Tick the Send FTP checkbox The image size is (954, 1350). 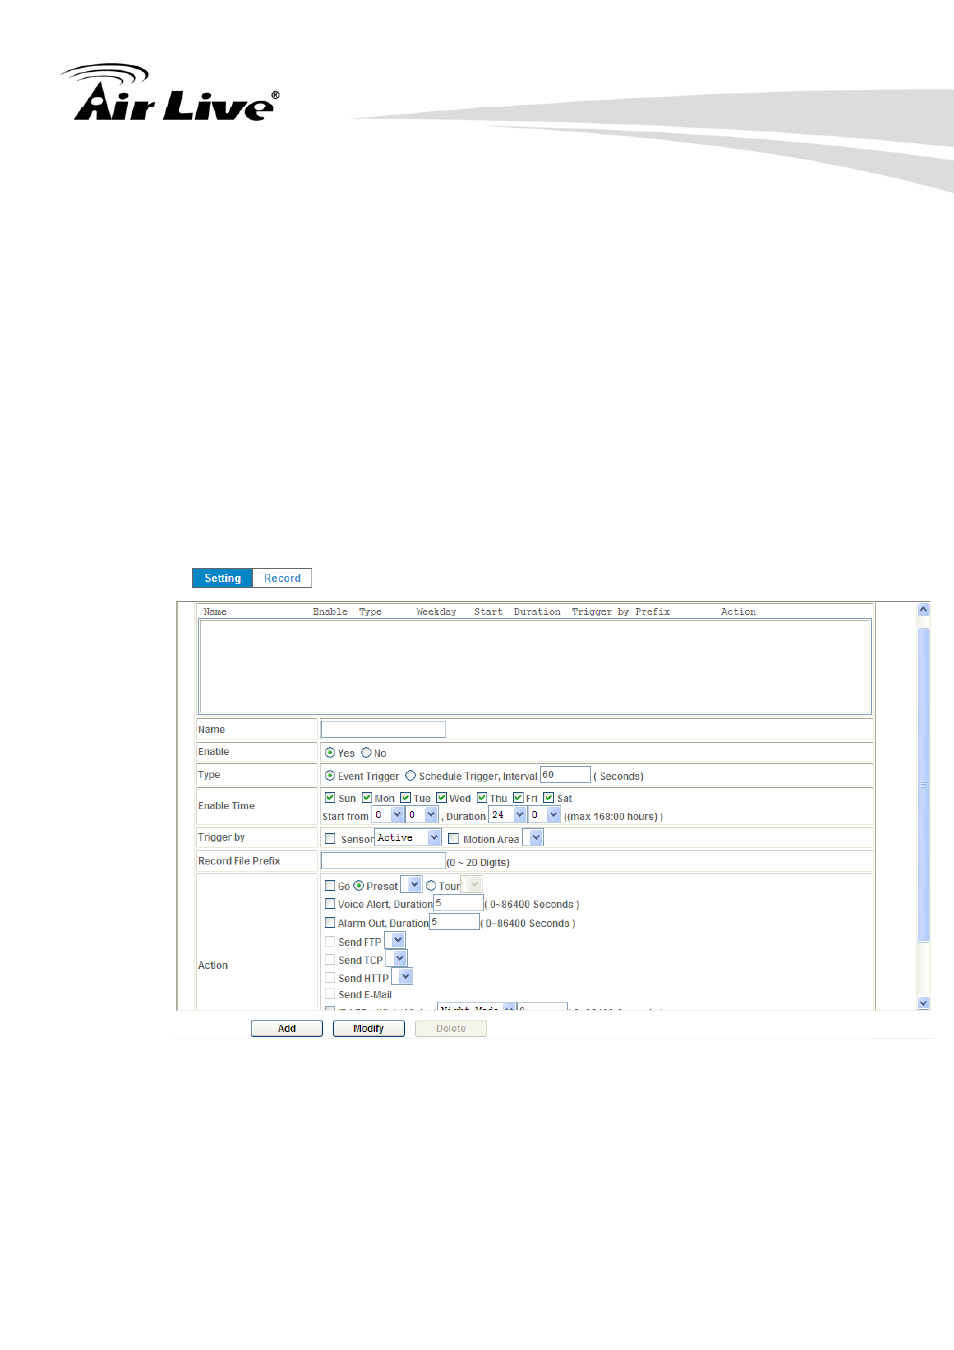tap(330, 942)
